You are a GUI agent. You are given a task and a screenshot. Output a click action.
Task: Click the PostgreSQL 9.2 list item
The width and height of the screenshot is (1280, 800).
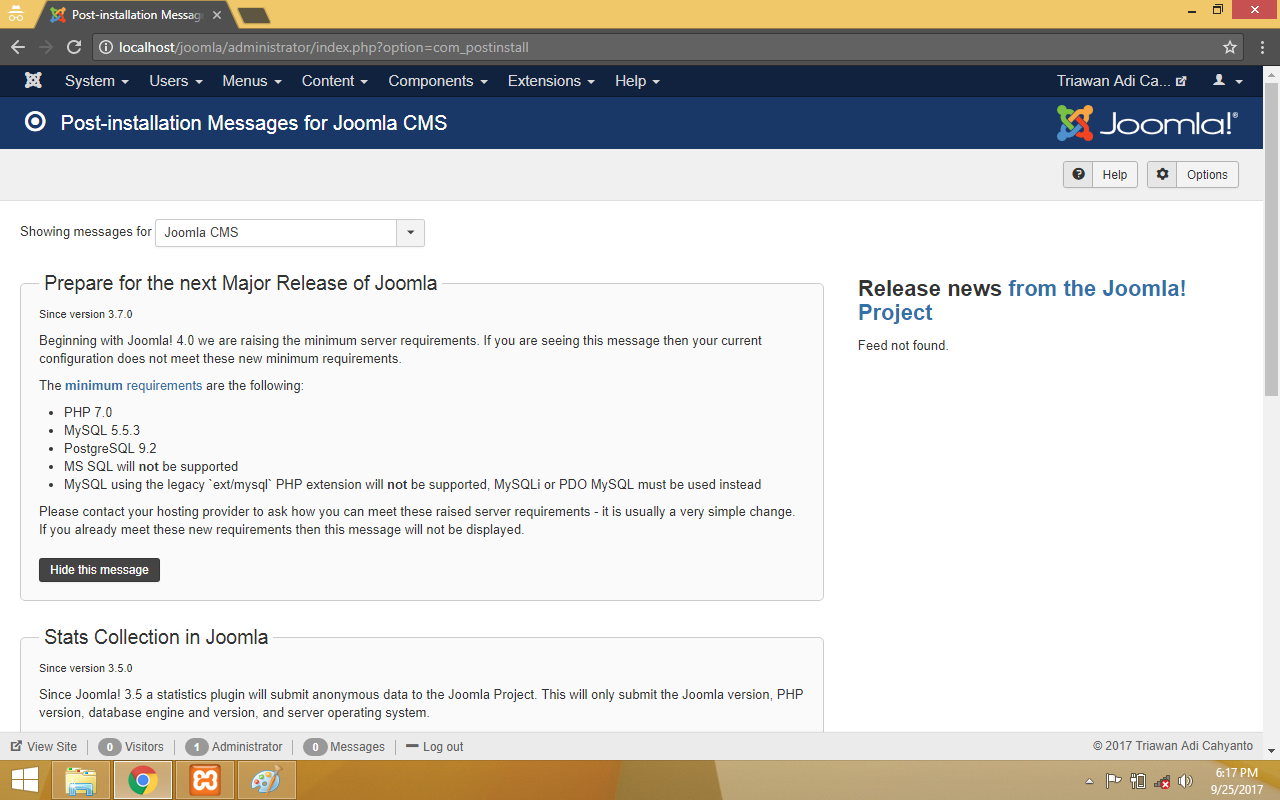coord(110,448)
